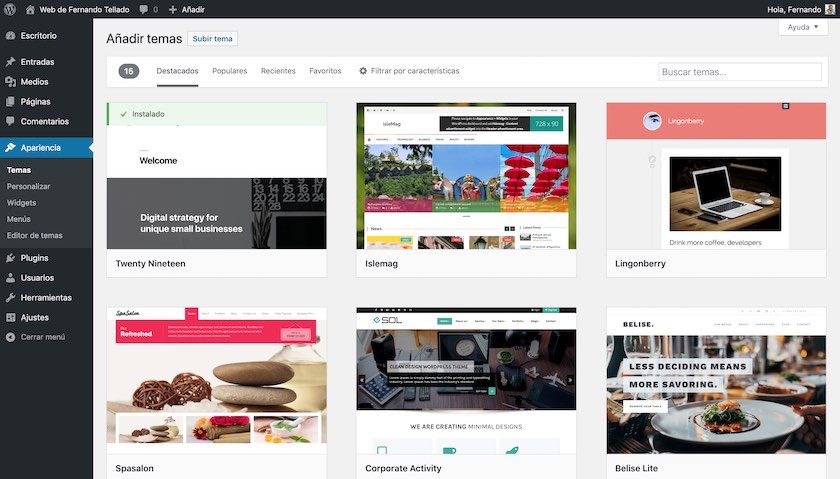The height and width of the screenshot is (479, 840).
Task: Open Ajustes settings
Action: click(x=34, y=317)
